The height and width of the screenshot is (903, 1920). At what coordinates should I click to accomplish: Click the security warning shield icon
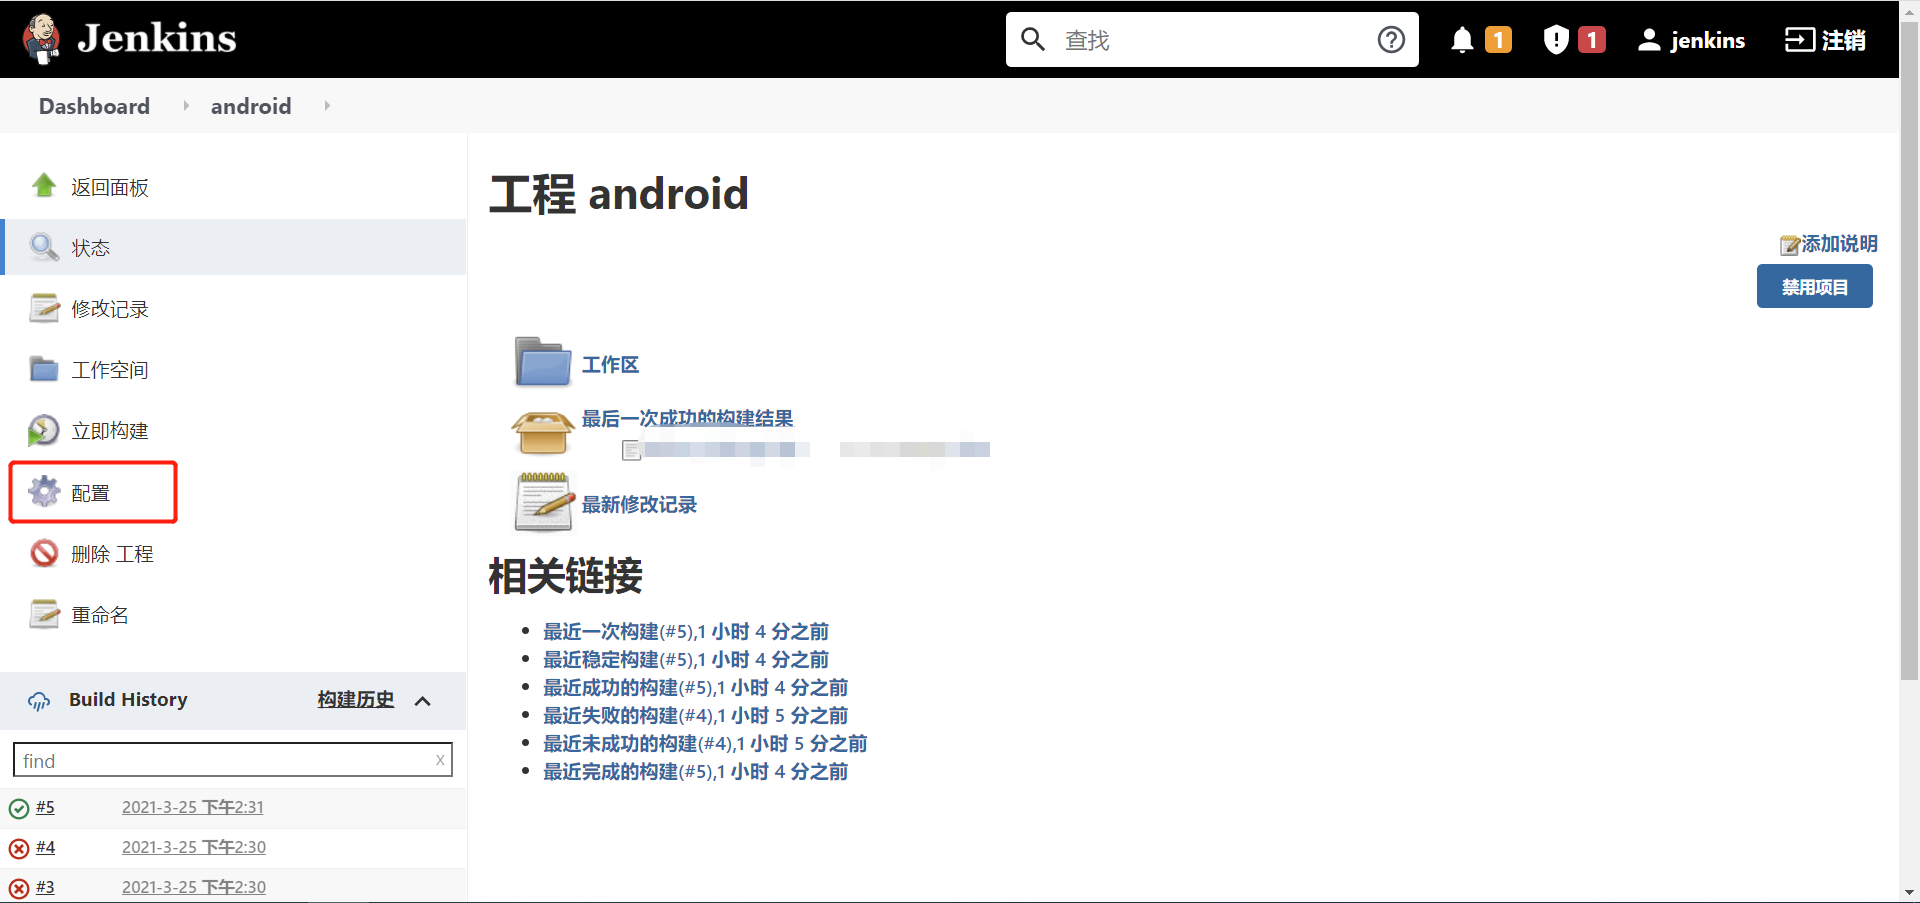click(x=1555, y=40)
